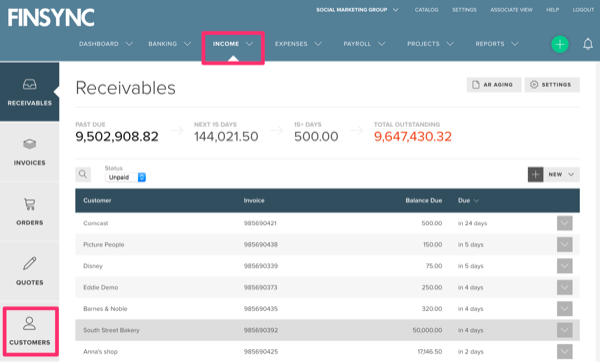The height and width of the screenshot is (362, 600).
Task: Expand the New dropdown arrow
Action: coord(571,174)
